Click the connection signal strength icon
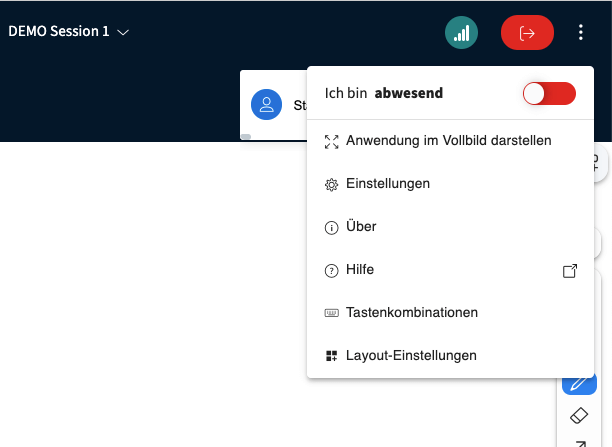This screenshot has width=612, height=447. (461, 33)
